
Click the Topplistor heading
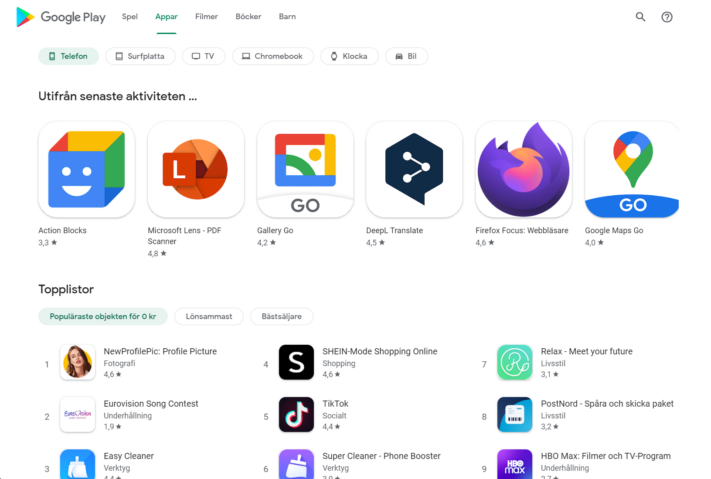point(66,289)
